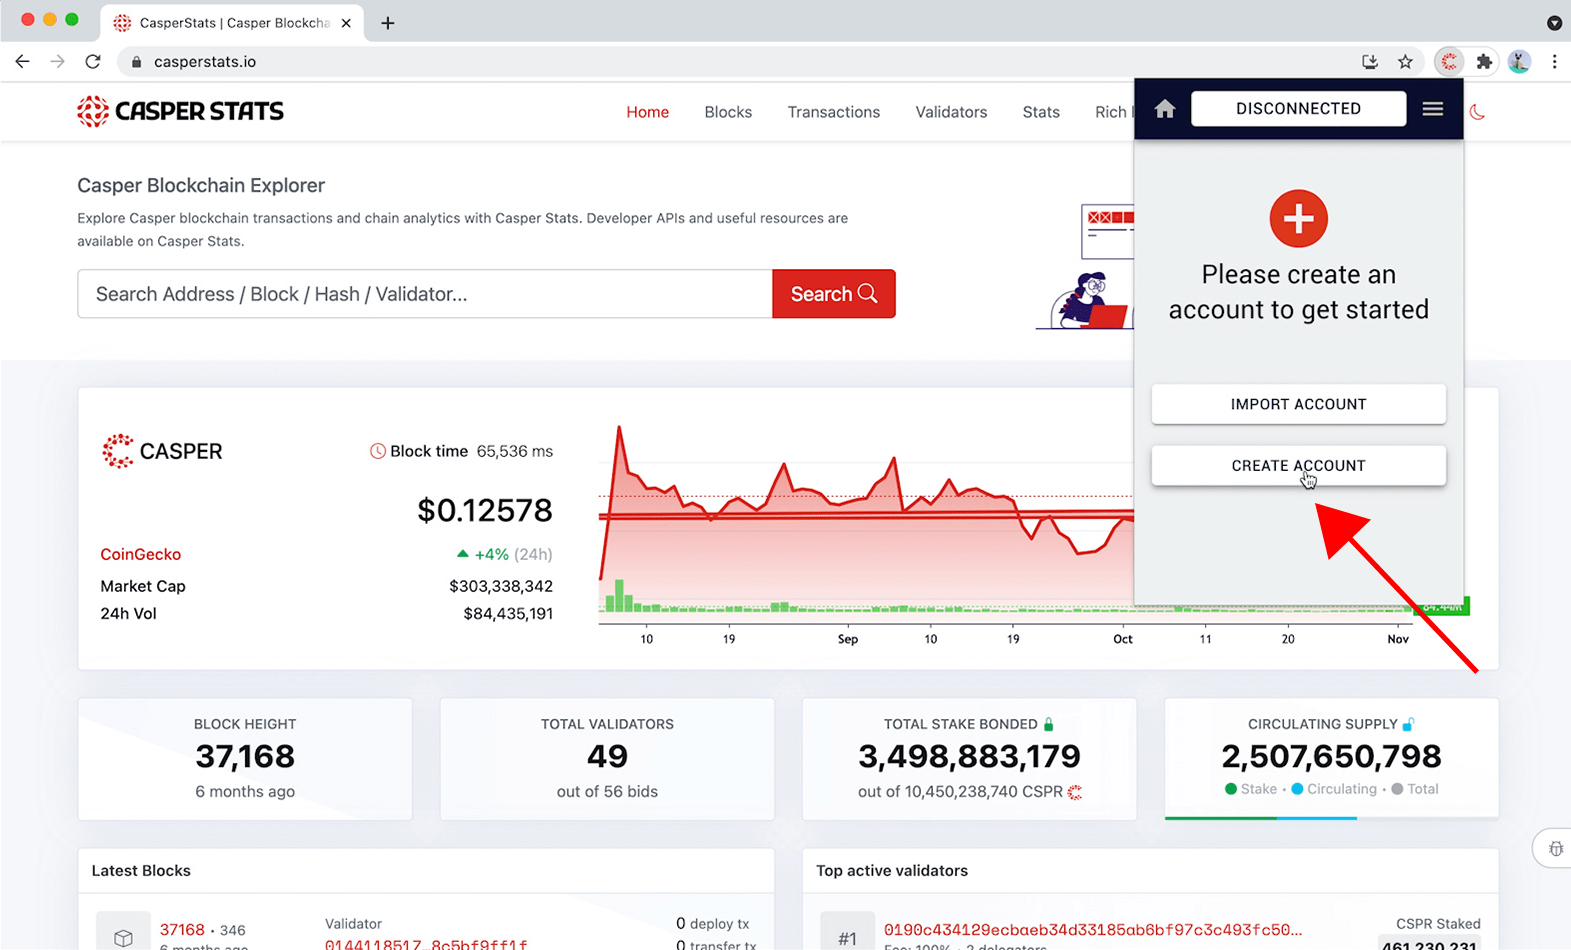Open the tab search dropdown arrow
The width and height of the screenshot is (1571, 950).
tap(1554, 23)
